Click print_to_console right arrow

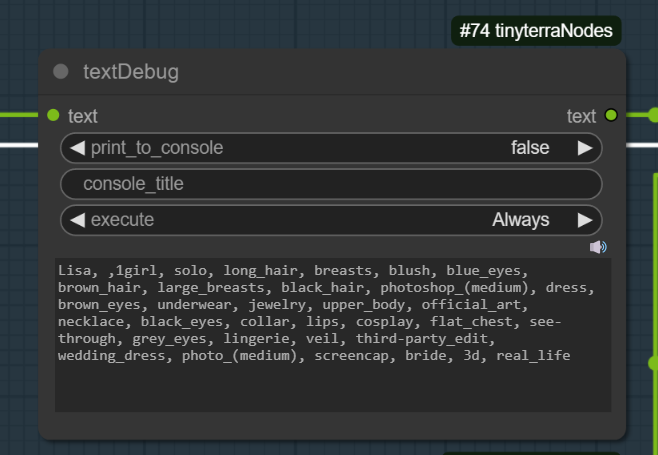tap(585, 148)
